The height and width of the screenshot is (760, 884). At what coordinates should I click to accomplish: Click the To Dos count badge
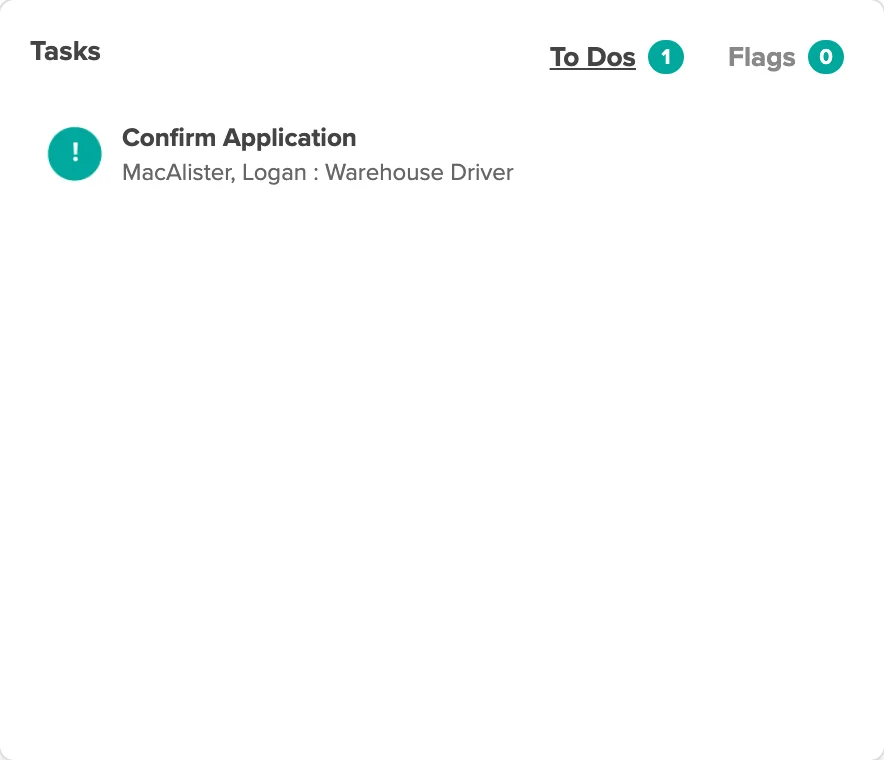tap(666, 57)
